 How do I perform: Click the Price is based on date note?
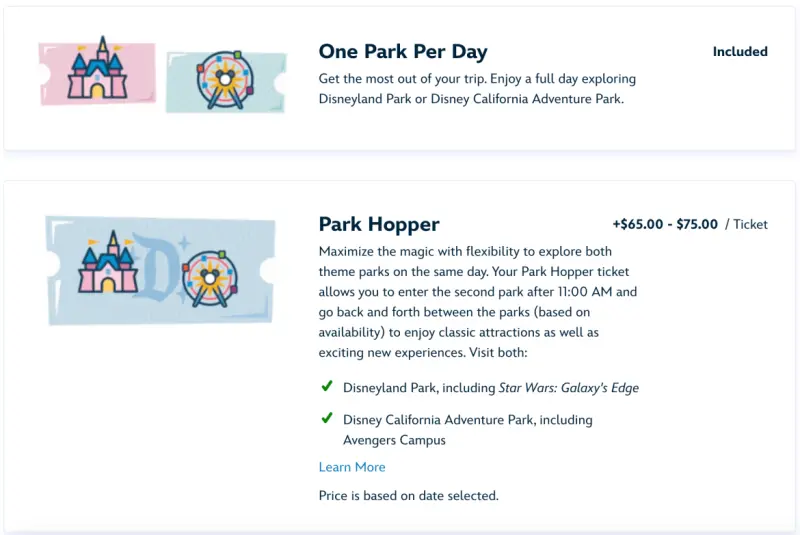pyautogui.click(x=408, y=495)
